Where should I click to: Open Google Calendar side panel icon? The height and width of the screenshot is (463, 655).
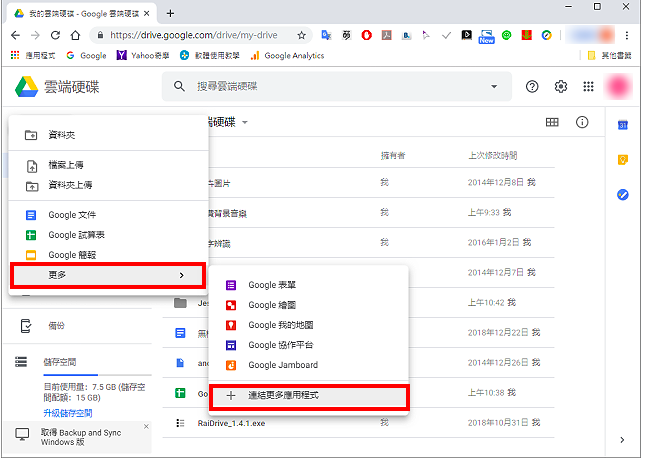[622, 125]
